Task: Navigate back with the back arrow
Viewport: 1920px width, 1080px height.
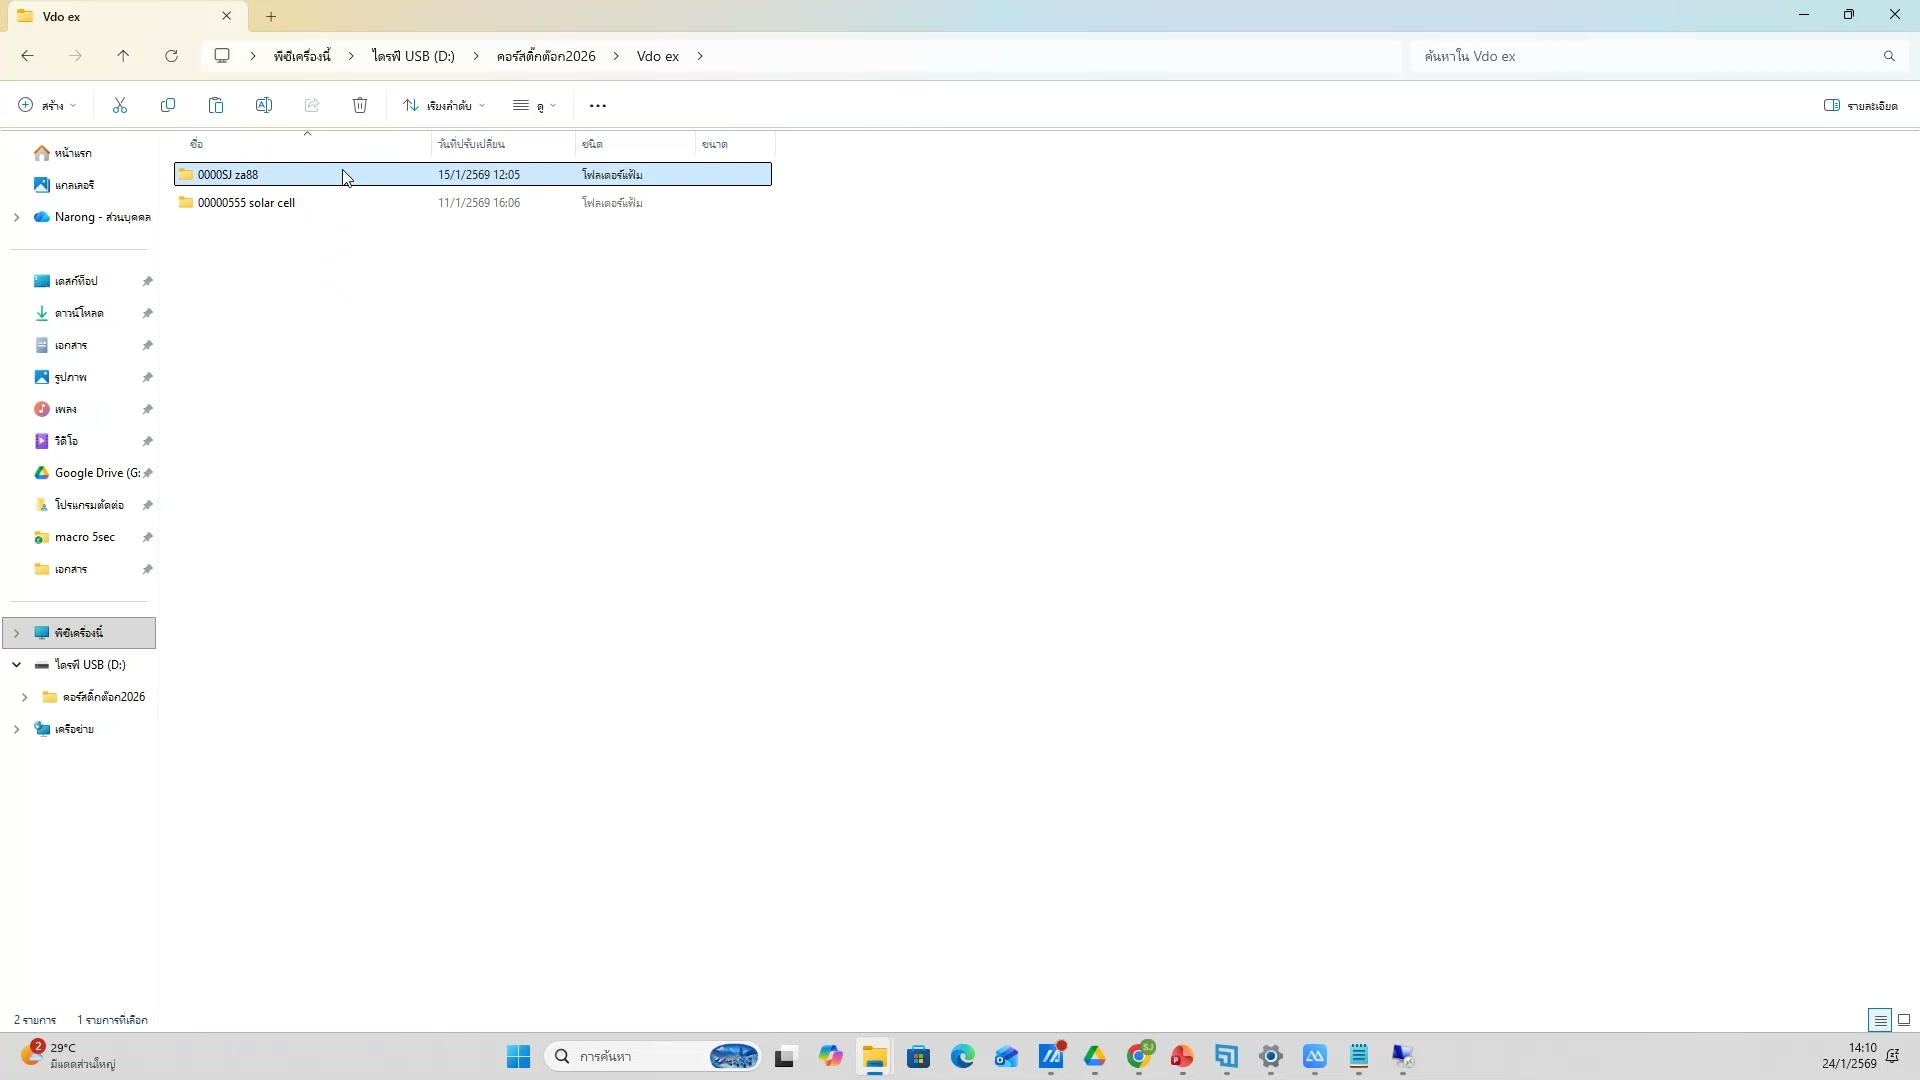Action: (27, 56)
